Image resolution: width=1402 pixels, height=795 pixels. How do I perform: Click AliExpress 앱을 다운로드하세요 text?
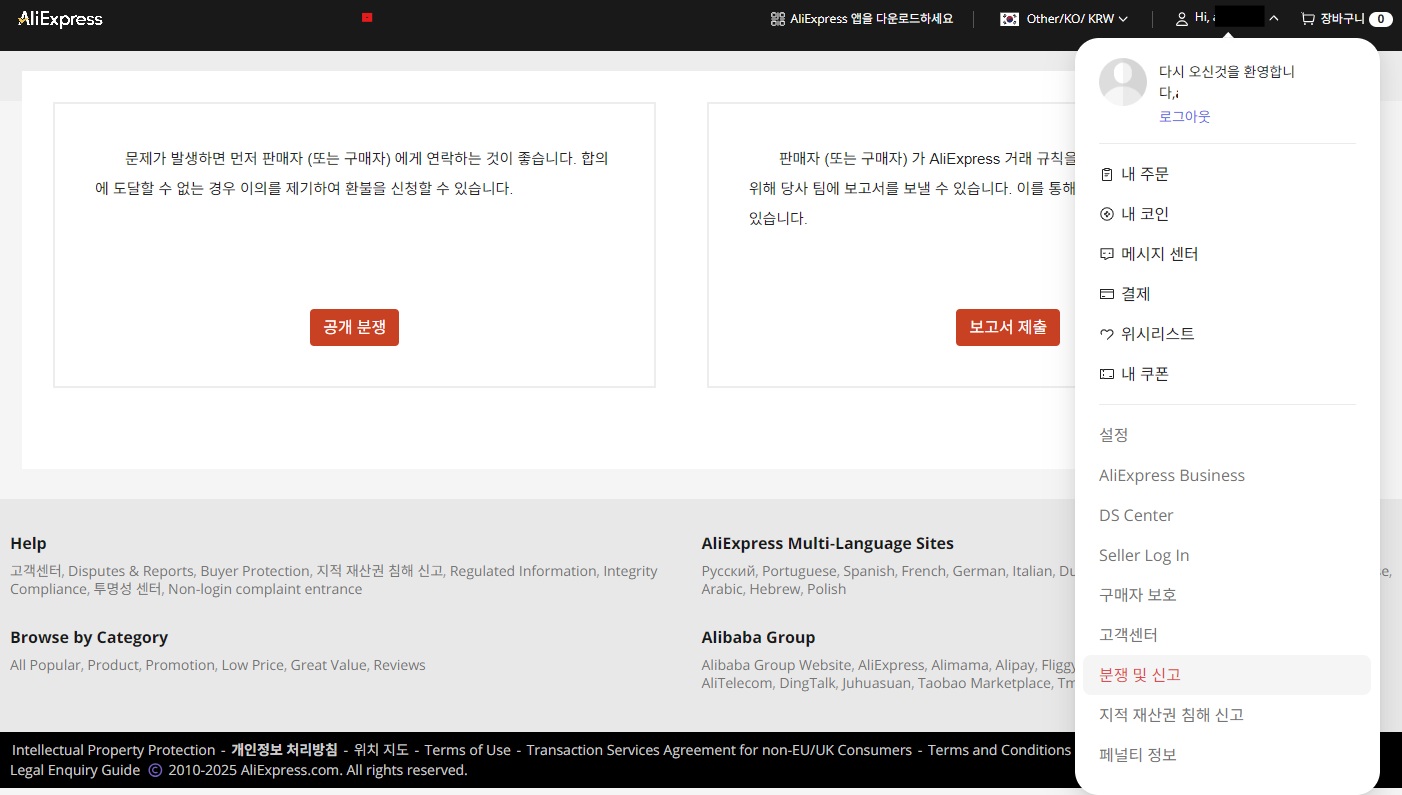pos(872,19)
